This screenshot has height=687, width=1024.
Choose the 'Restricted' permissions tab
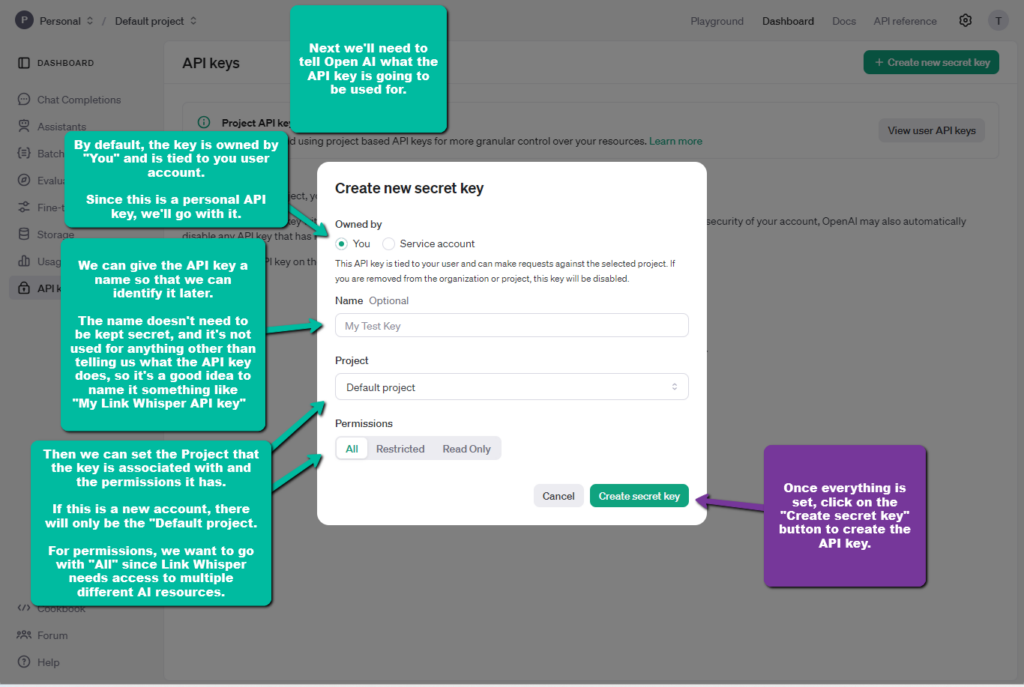(400, 449)
